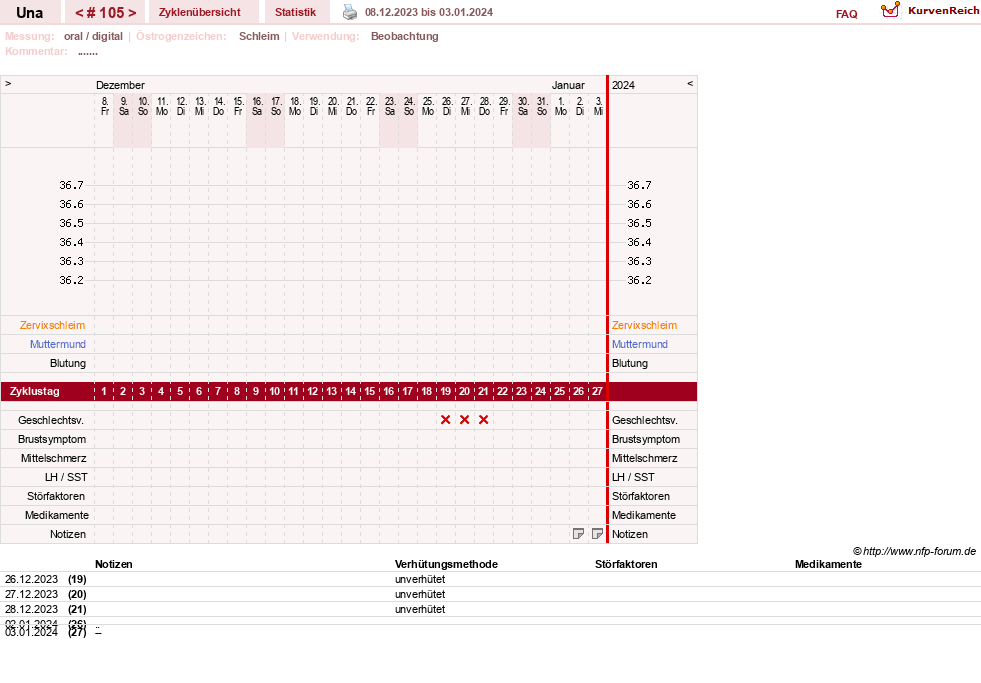
Task: Click the 26.12.2023 notes table row
Action: click(490, 579)
